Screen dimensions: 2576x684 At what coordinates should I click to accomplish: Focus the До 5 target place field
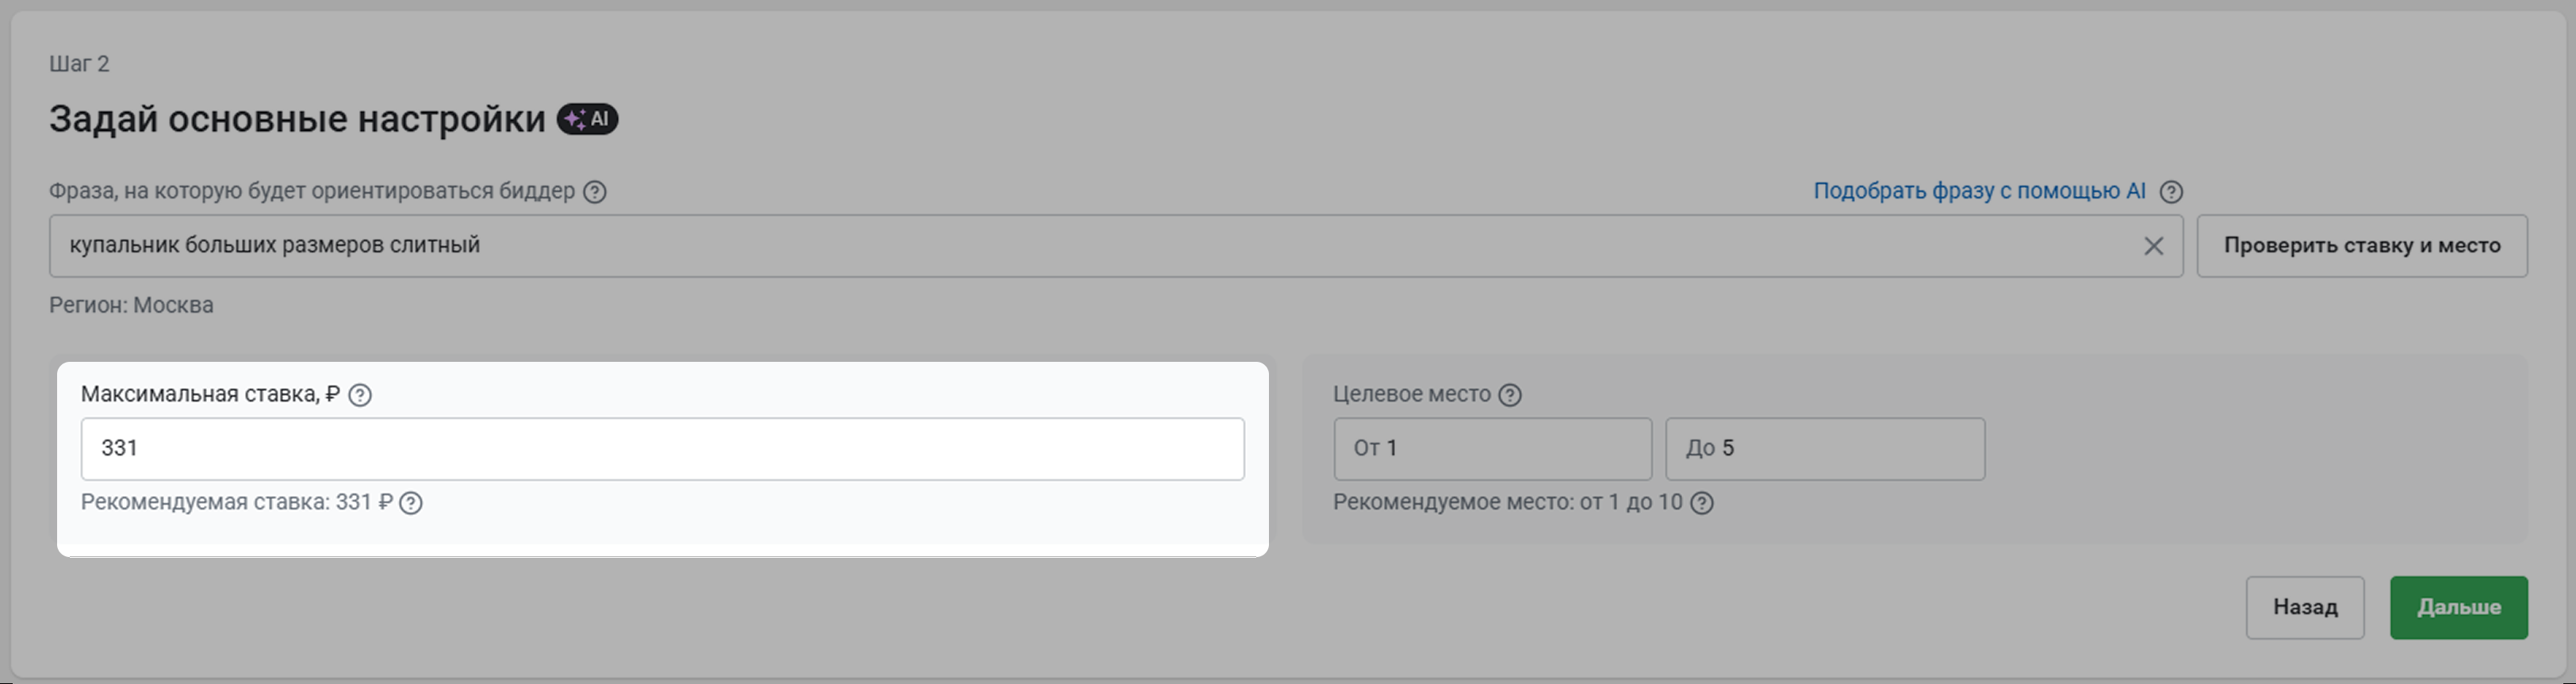pyautogui.click(x=1825, y=449)
